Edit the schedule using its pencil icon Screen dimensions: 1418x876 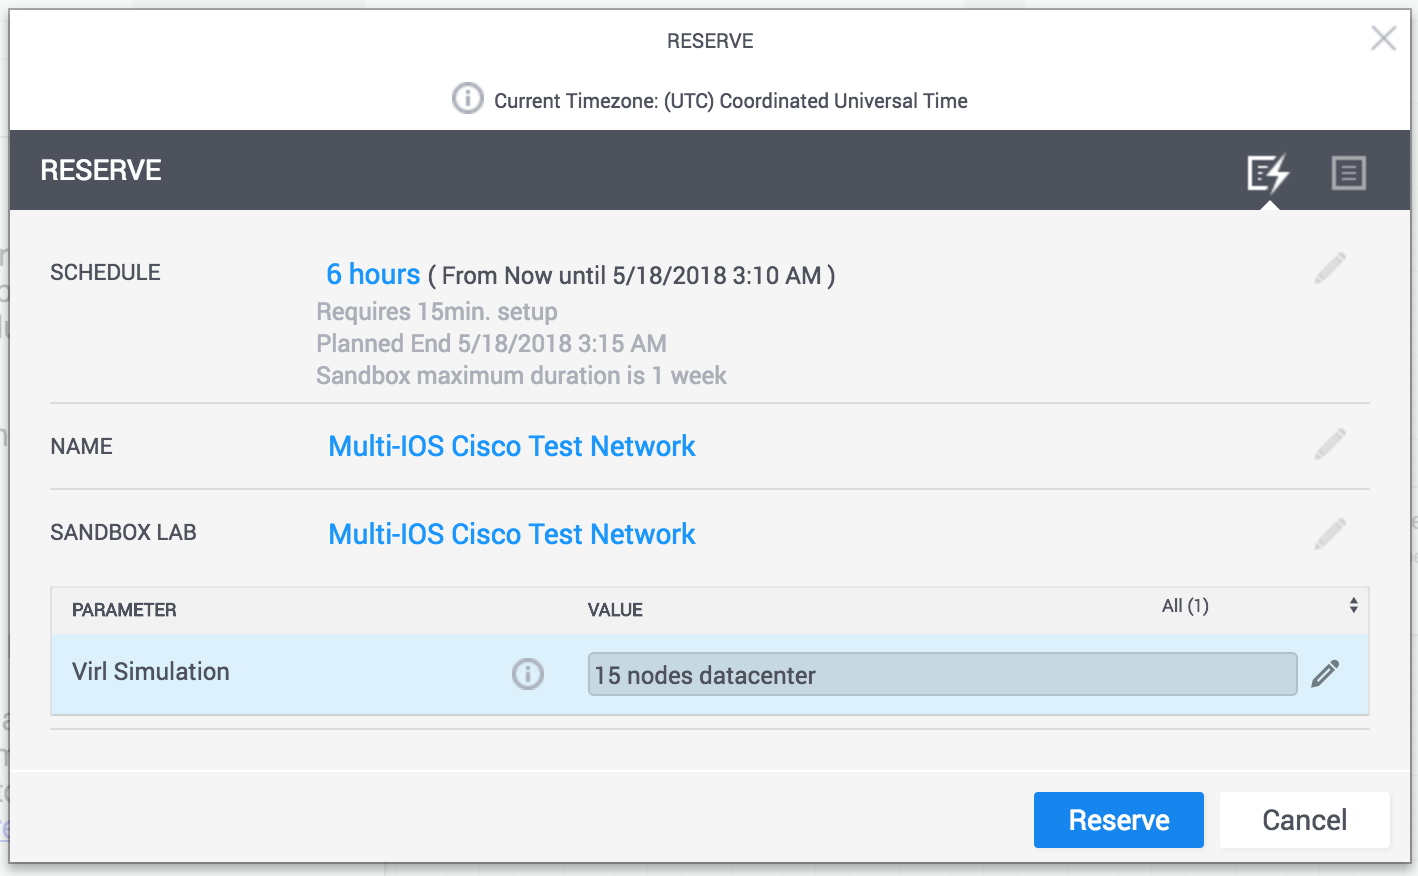[x=1330, y=268]
